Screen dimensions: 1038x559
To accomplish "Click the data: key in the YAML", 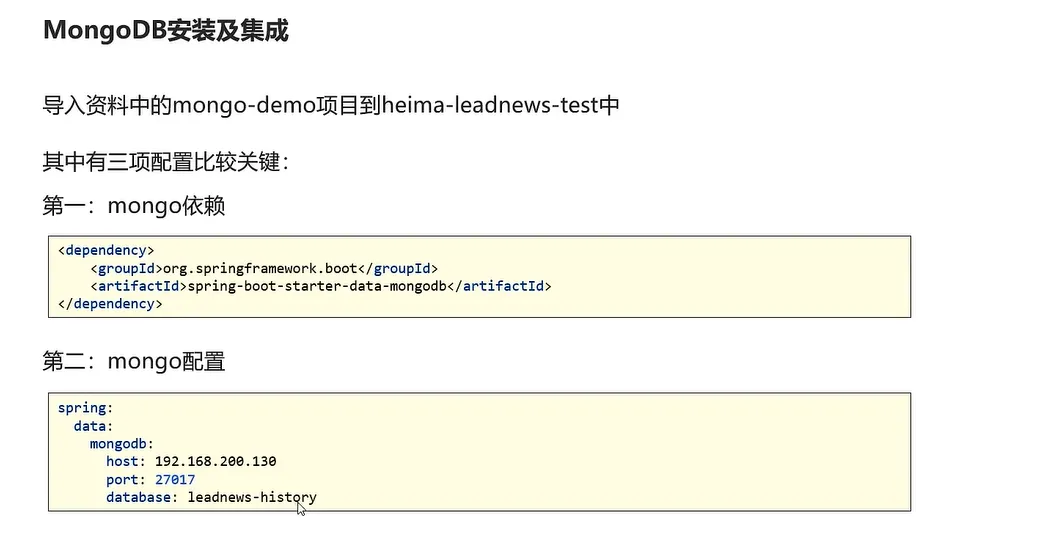I will 93,426.
